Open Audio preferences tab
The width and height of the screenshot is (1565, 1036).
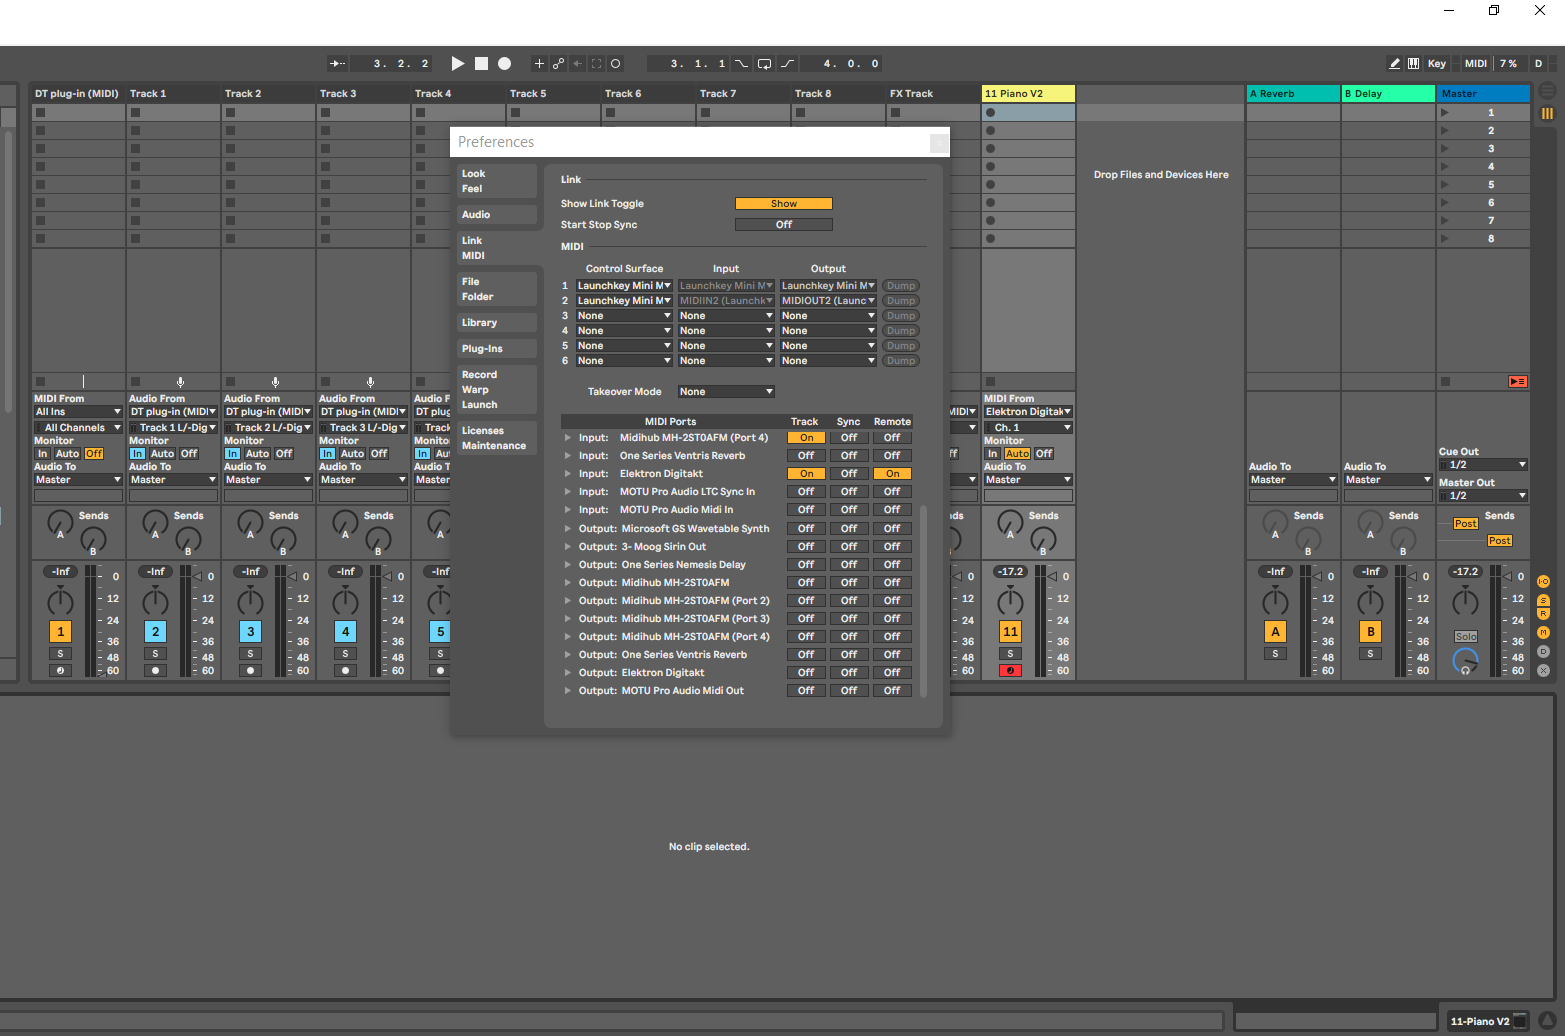(497, 214)
